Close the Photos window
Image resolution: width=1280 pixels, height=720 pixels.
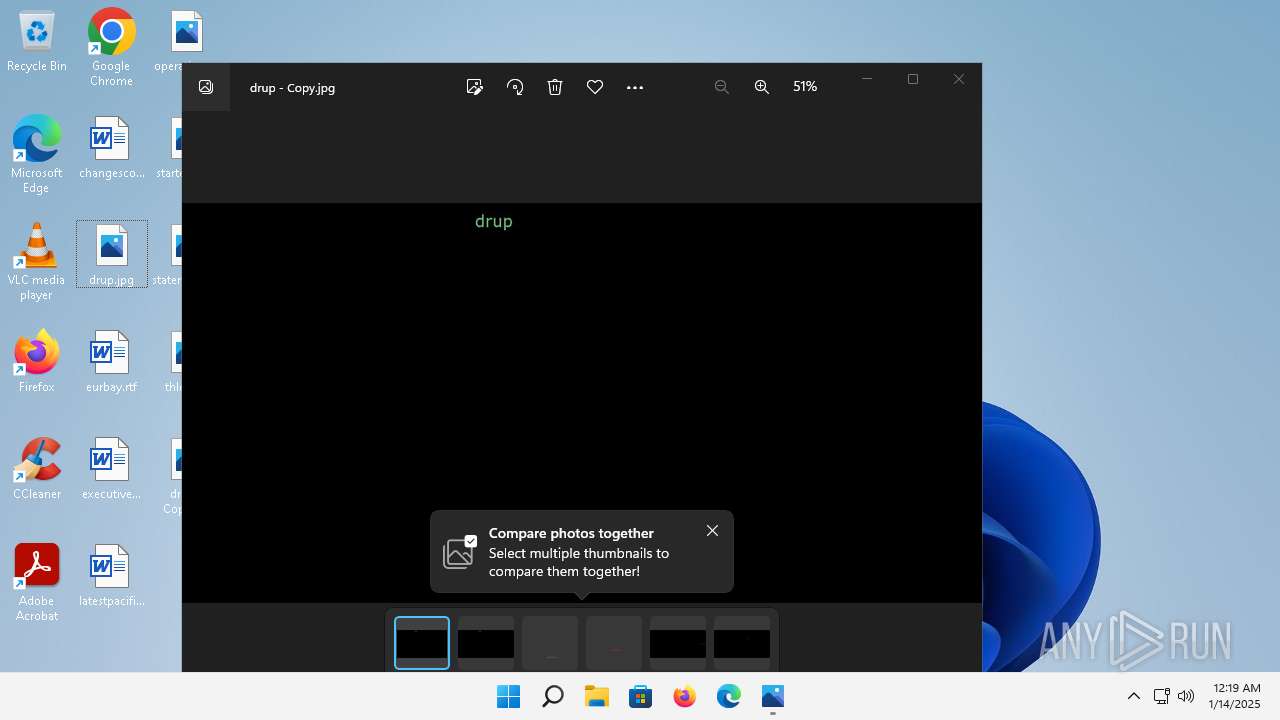(959, 79)
